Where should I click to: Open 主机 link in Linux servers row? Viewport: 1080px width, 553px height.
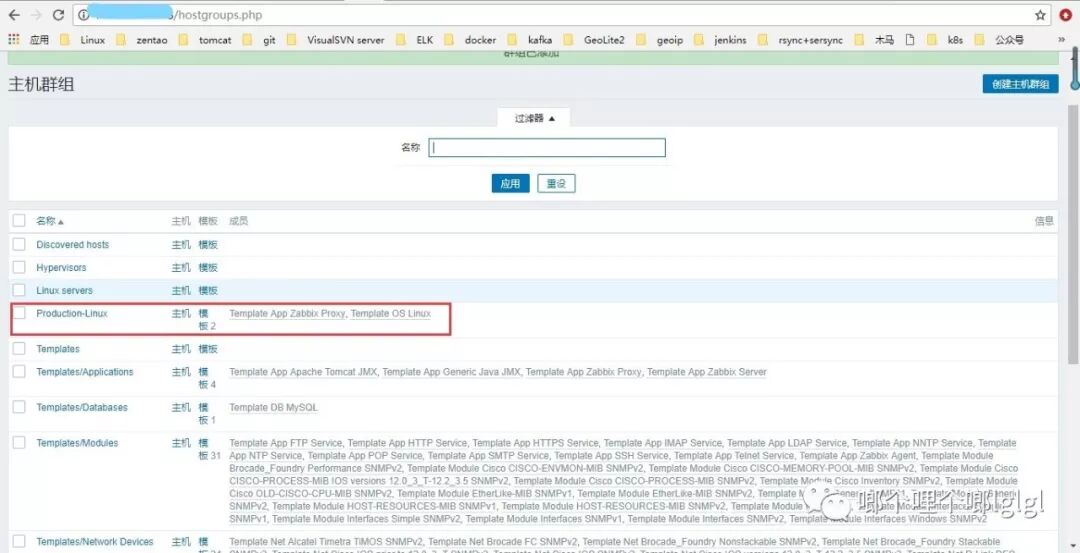click(181, 291)
